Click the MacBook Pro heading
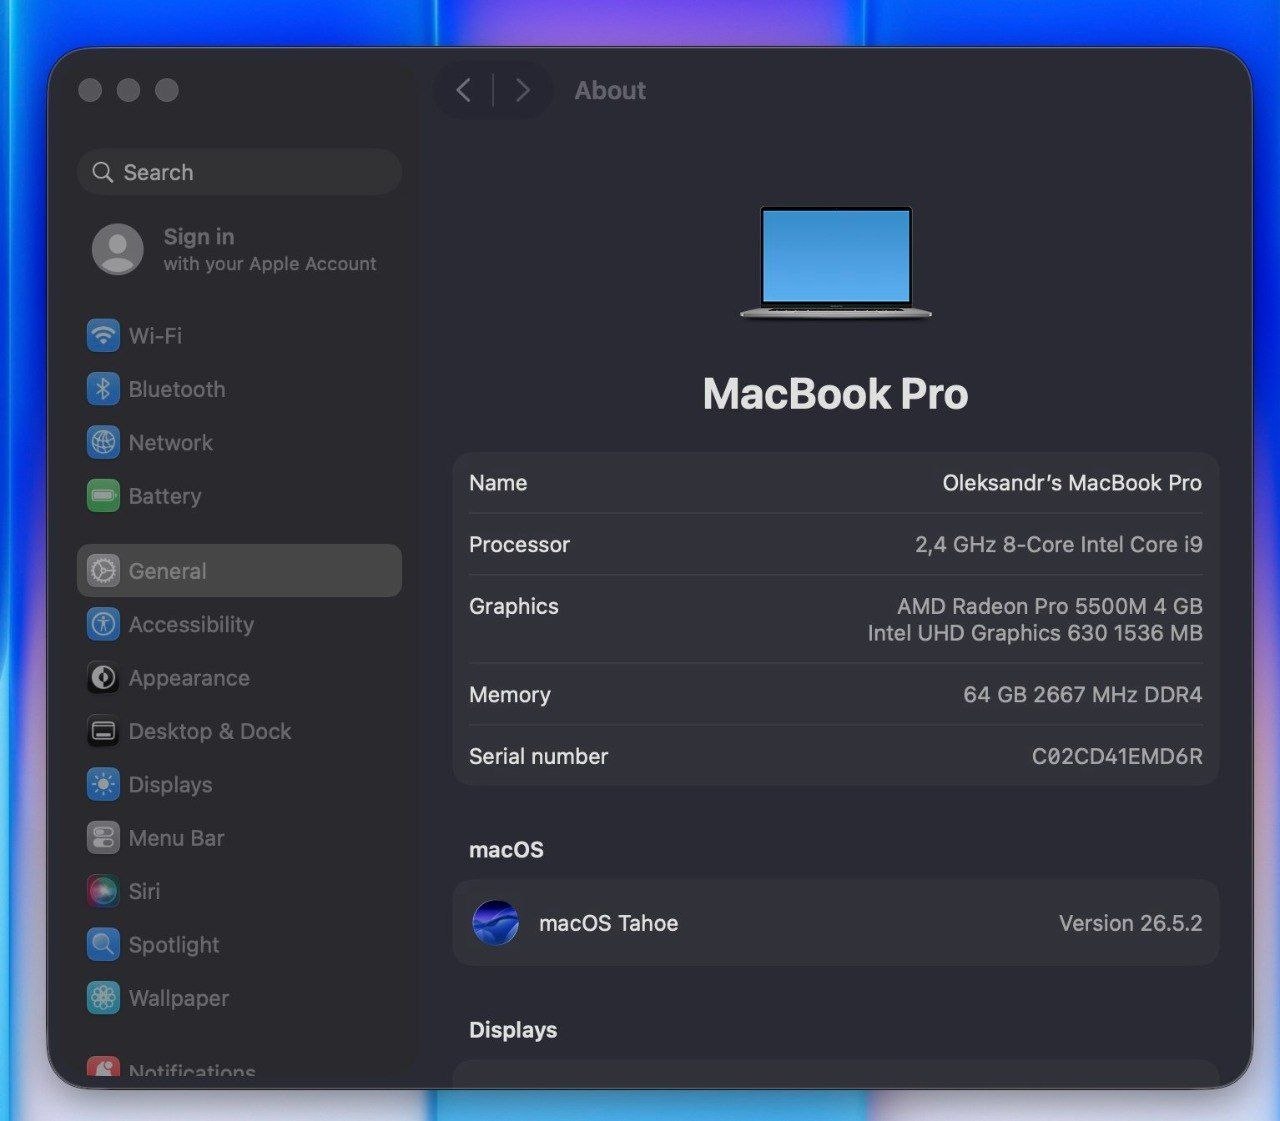 click(x=836, y=394)
